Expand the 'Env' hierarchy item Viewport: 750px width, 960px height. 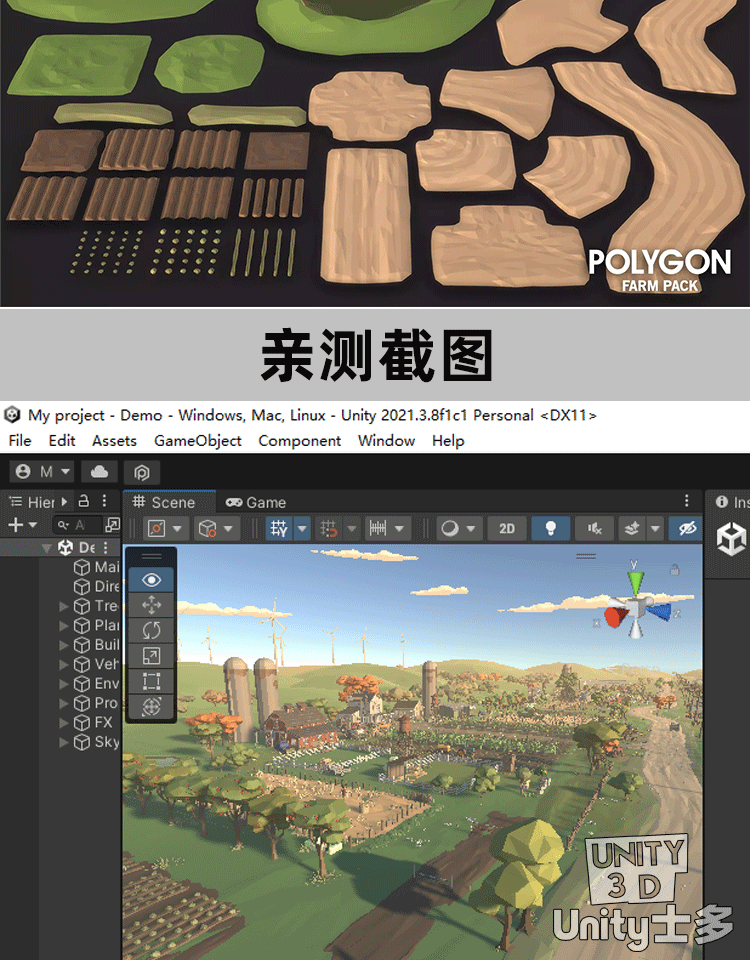pos(63,684)
